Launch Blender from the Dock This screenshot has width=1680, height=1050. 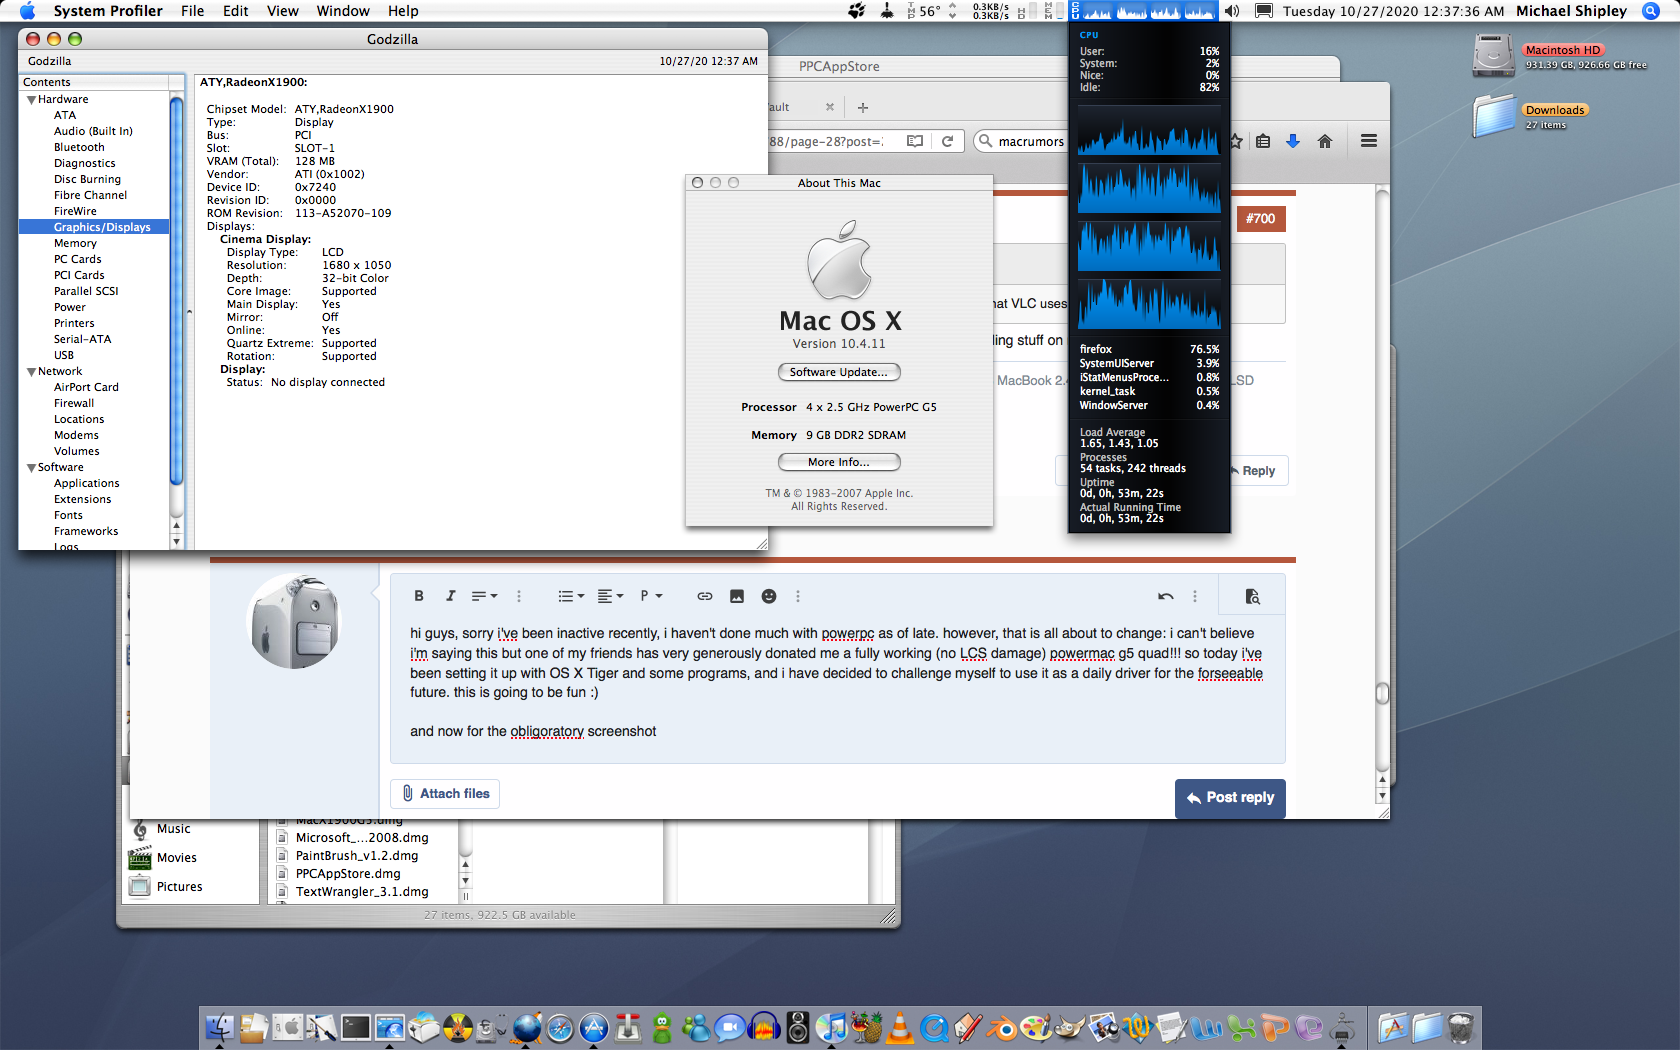[x=1002, y=1027]
